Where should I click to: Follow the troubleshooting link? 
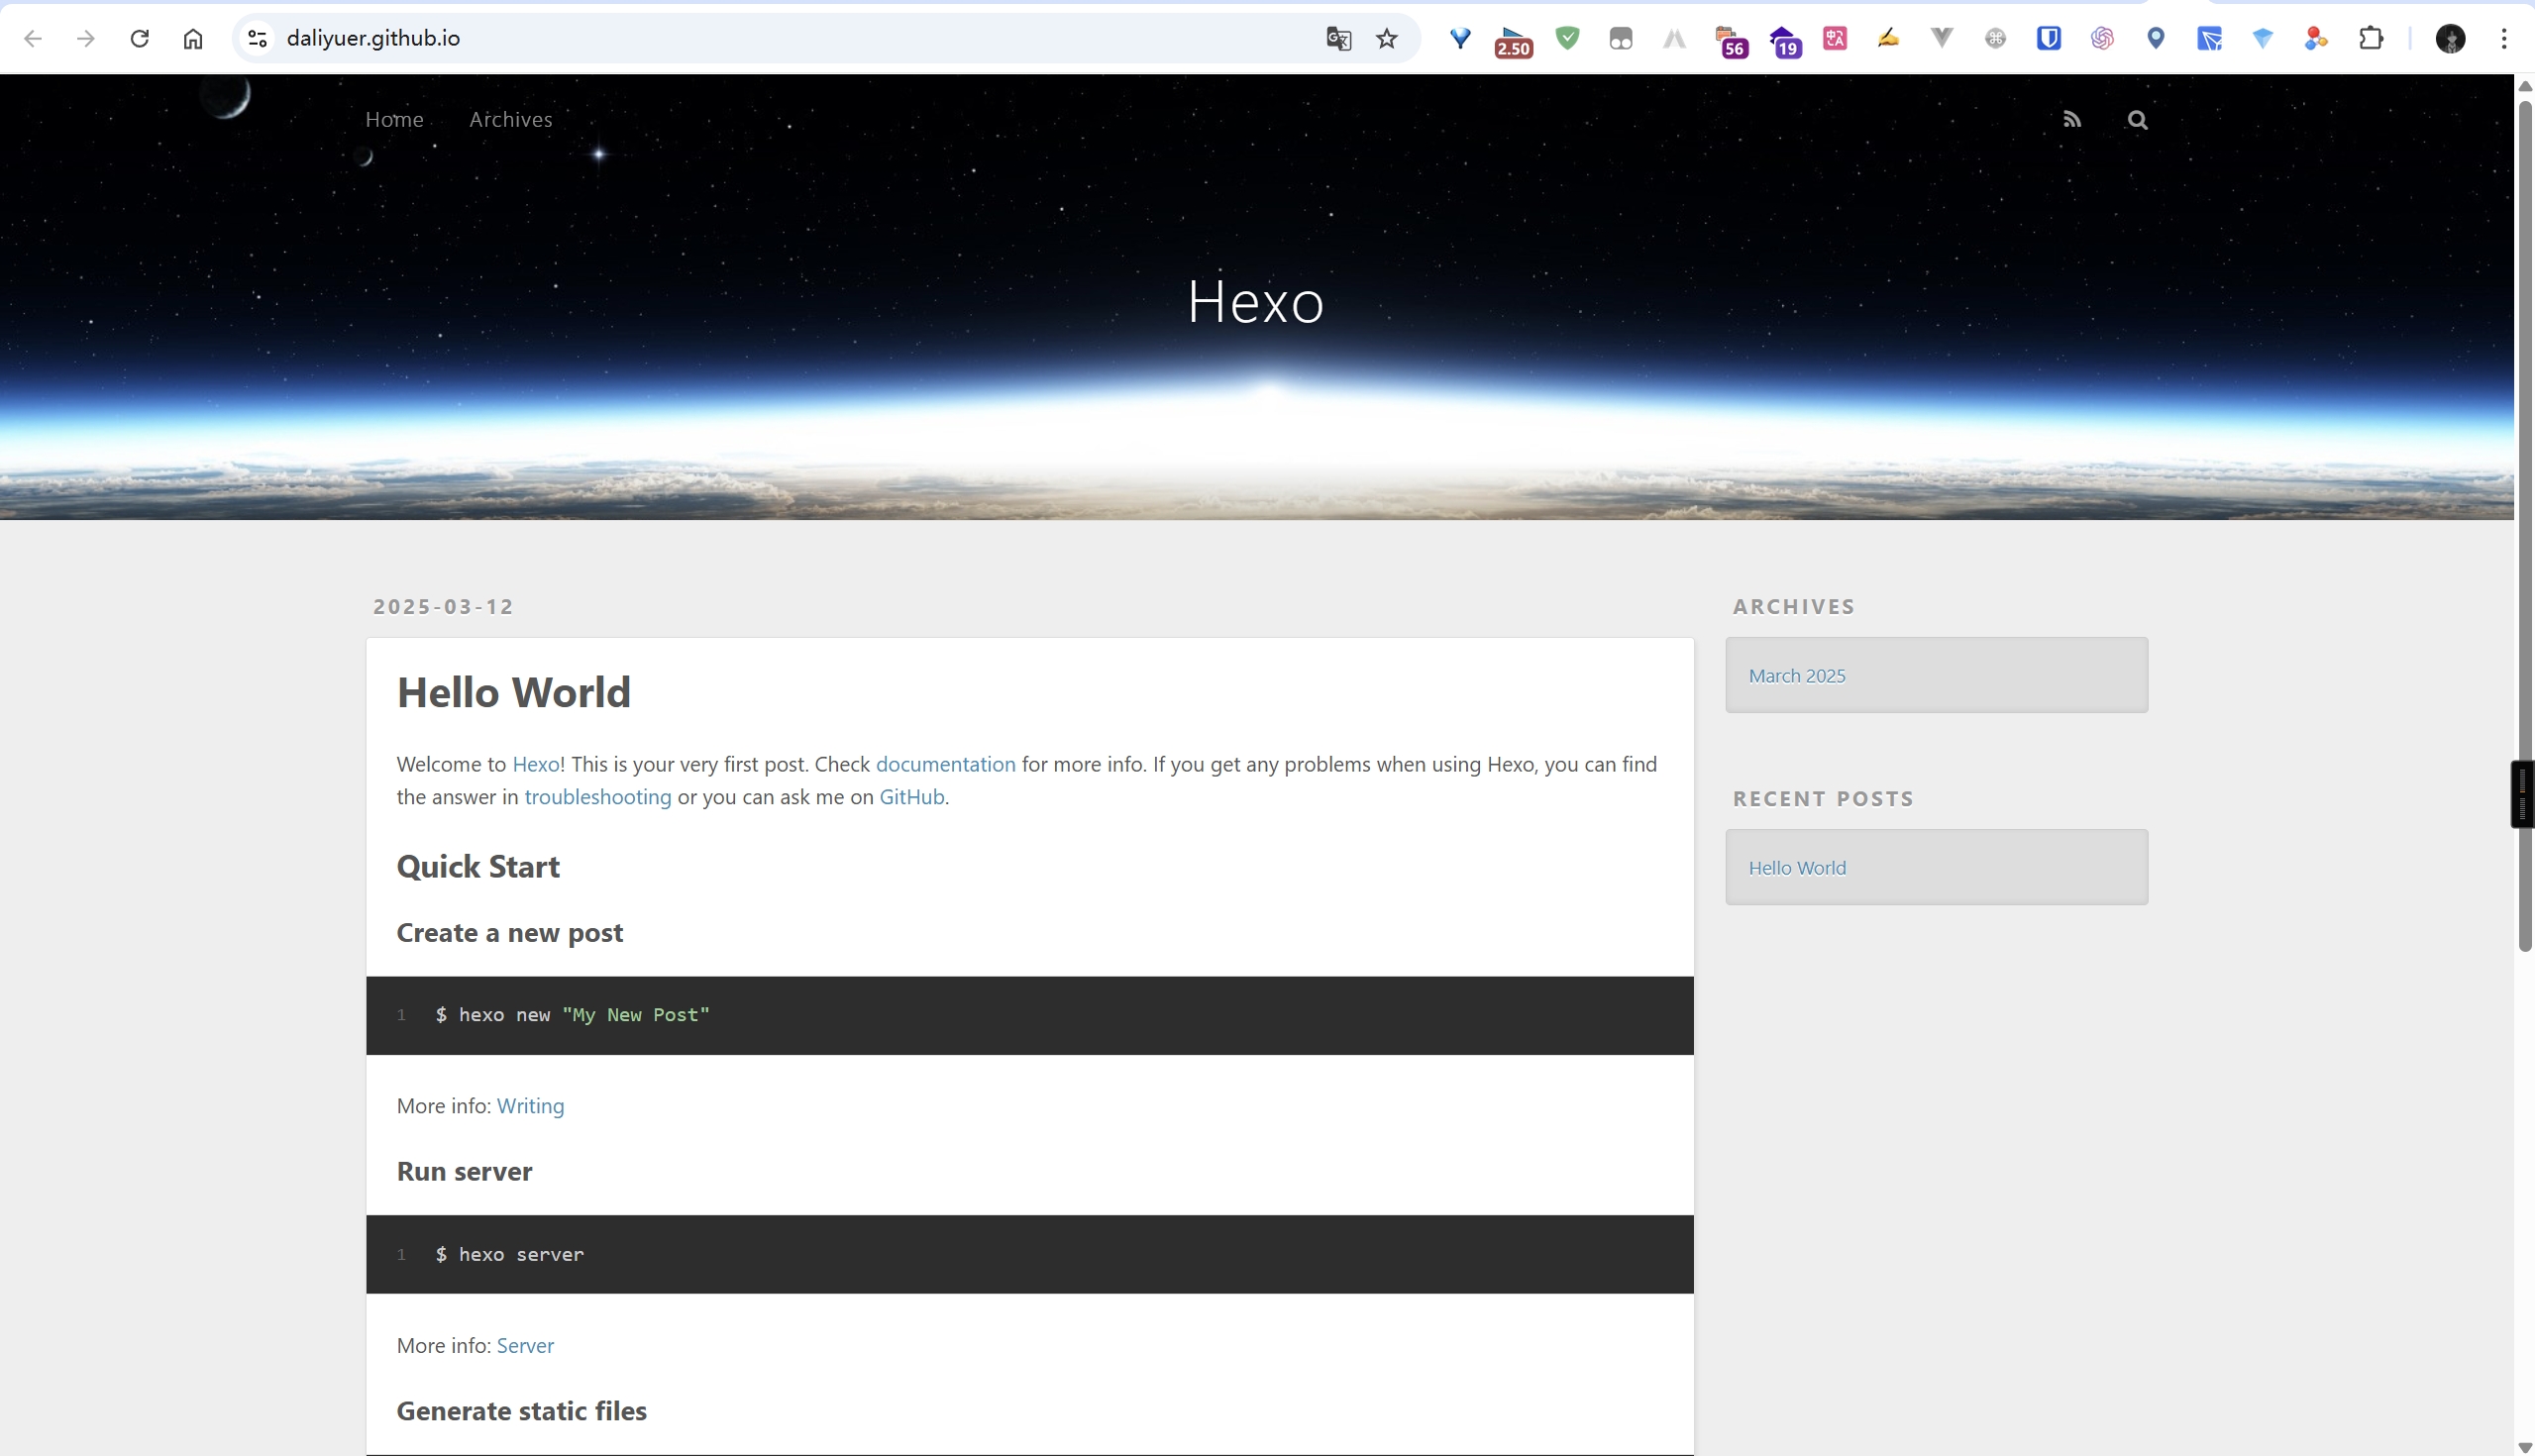(597, 797)
